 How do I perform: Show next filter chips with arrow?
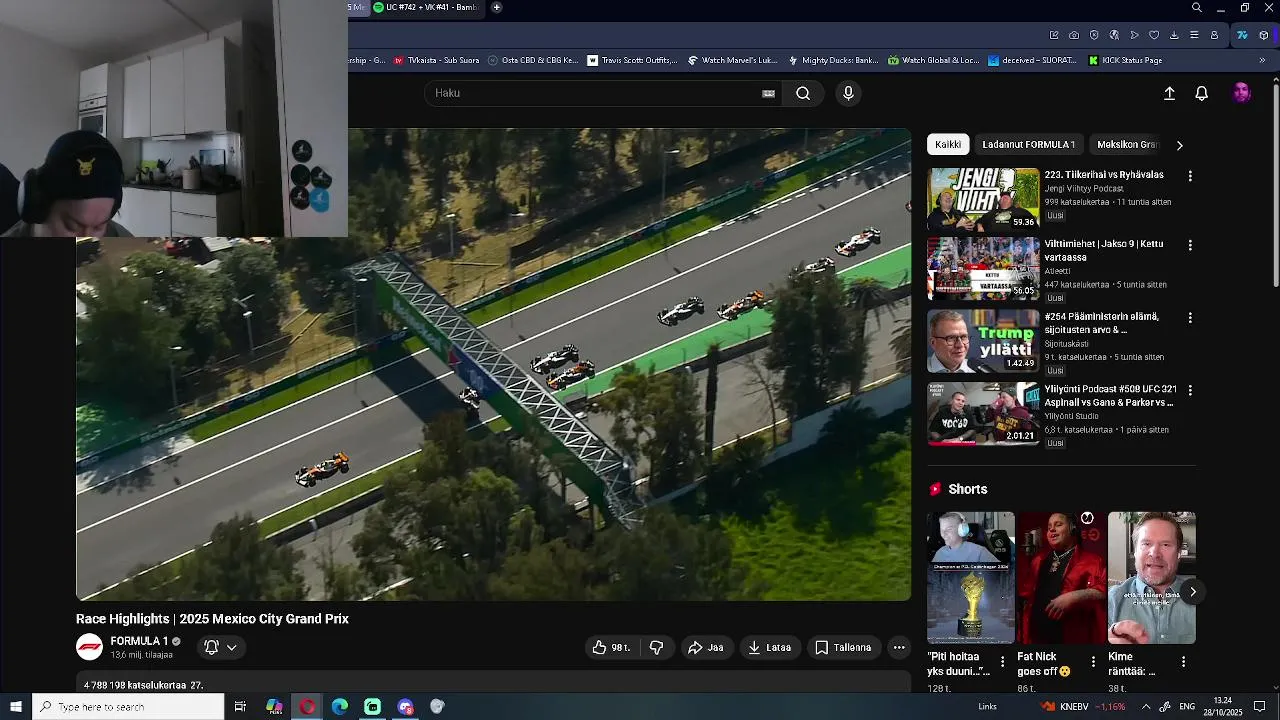(x=1179, y=145)
